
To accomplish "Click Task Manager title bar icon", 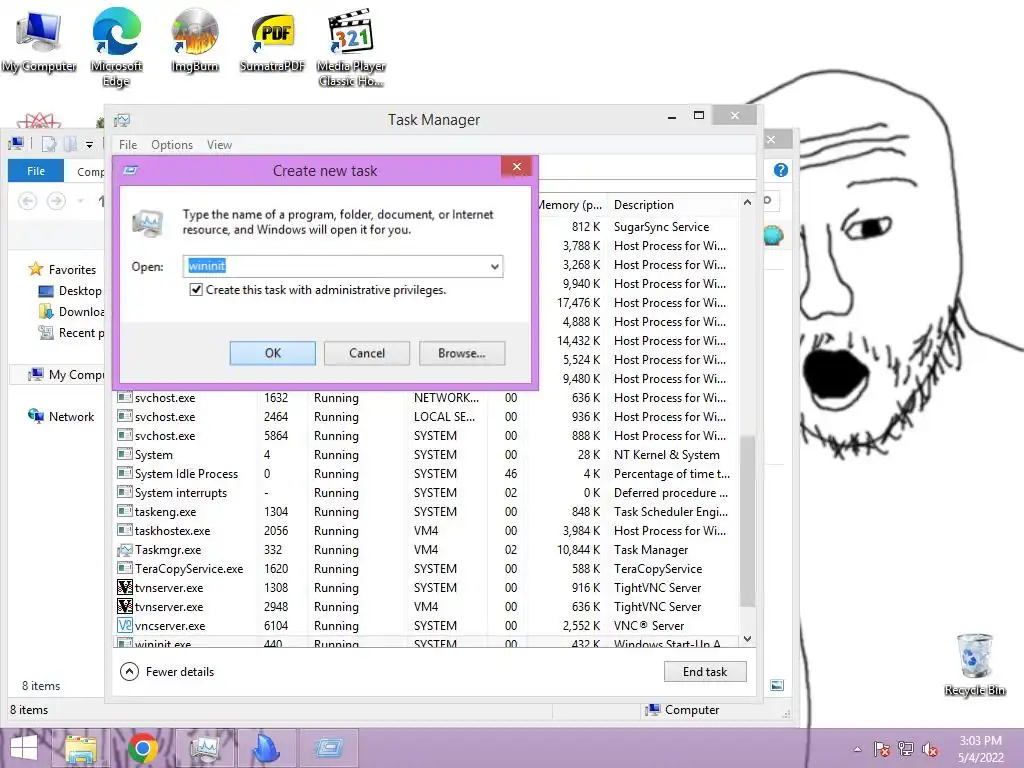I will (122, 120).
